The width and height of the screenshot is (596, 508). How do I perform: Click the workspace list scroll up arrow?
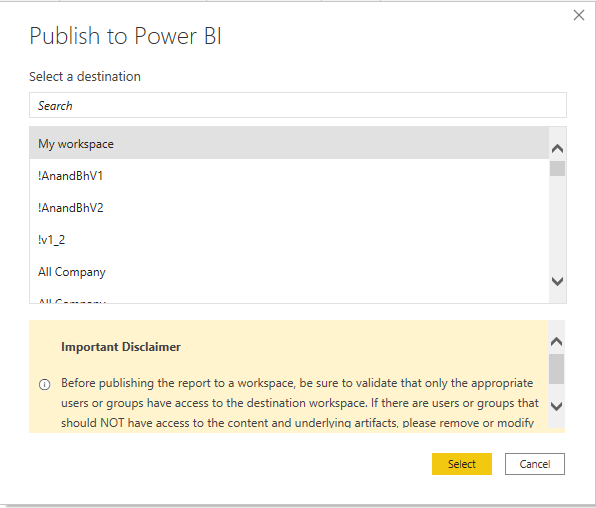point(557,148)
